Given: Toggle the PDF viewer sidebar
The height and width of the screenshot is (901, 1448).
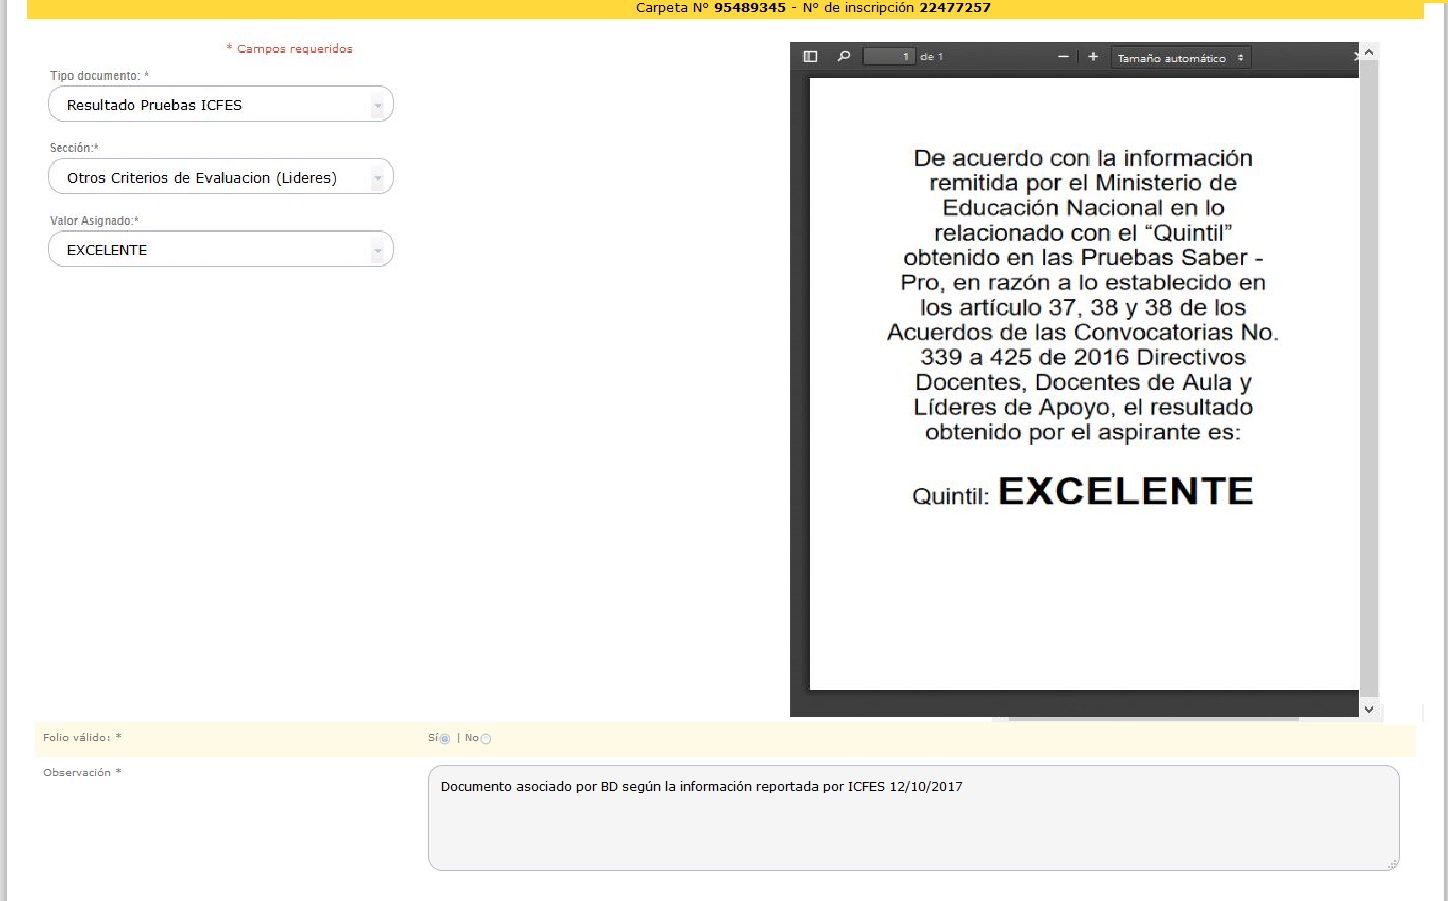Looking at the screenshot, I should click(810, 57).
